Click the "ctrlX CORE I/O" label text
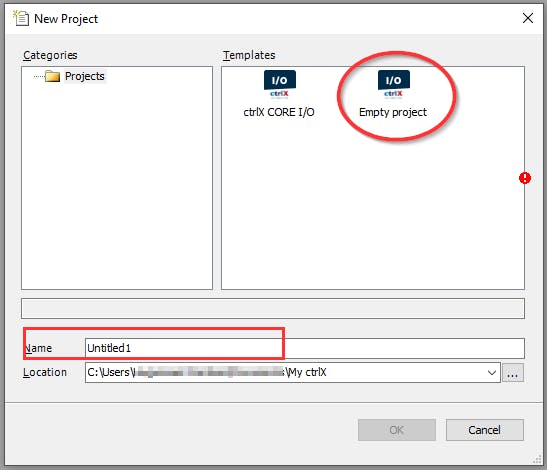The width and height of the screenshot is (547, 470). point(279,112)
